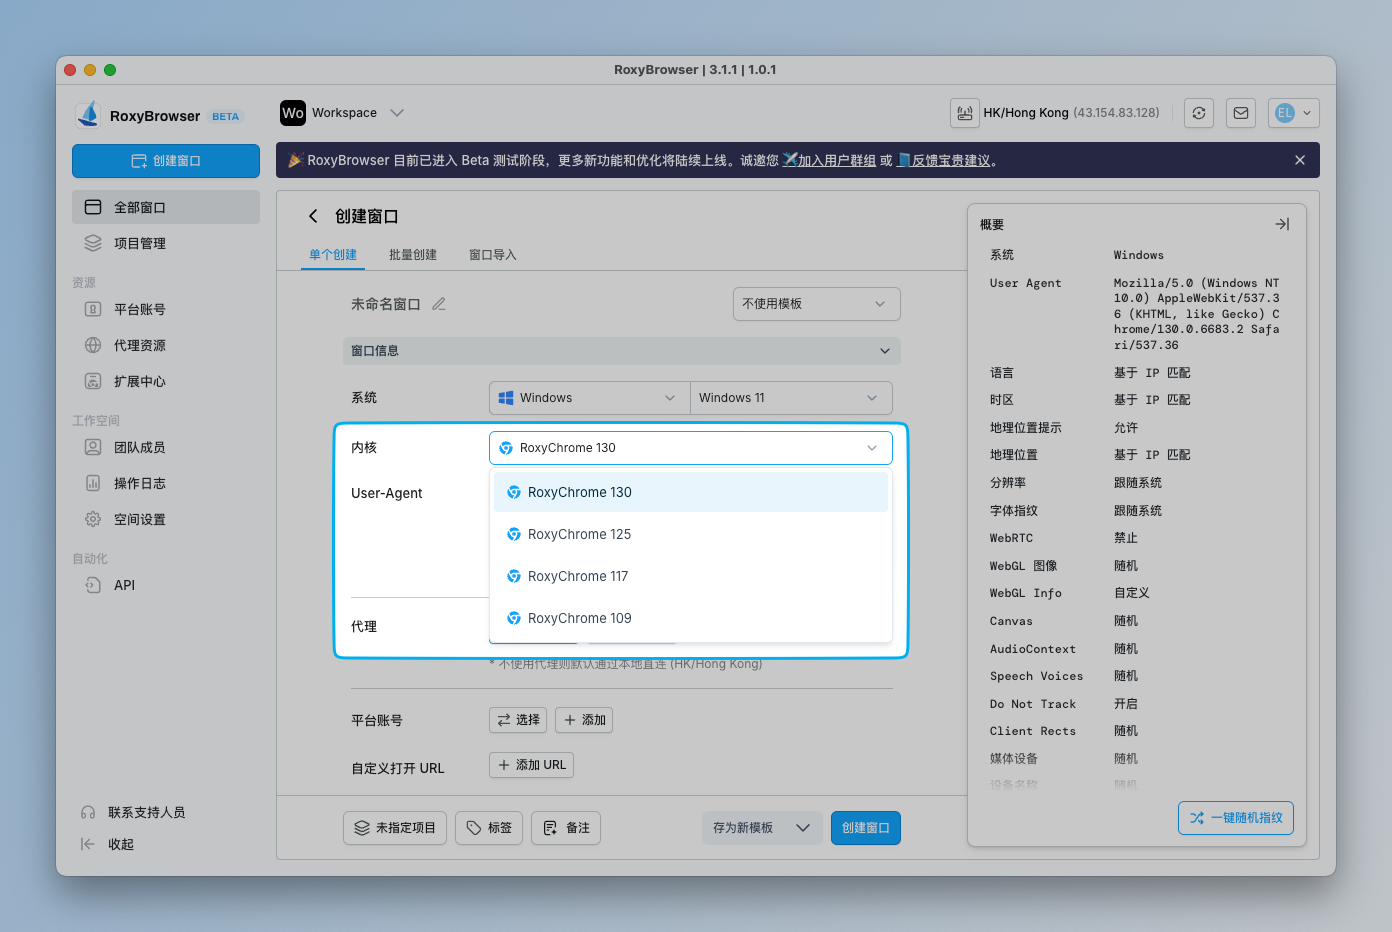Click the 添加 platform account button
This screenshot has width=1392, height=932.
(584, 720)
